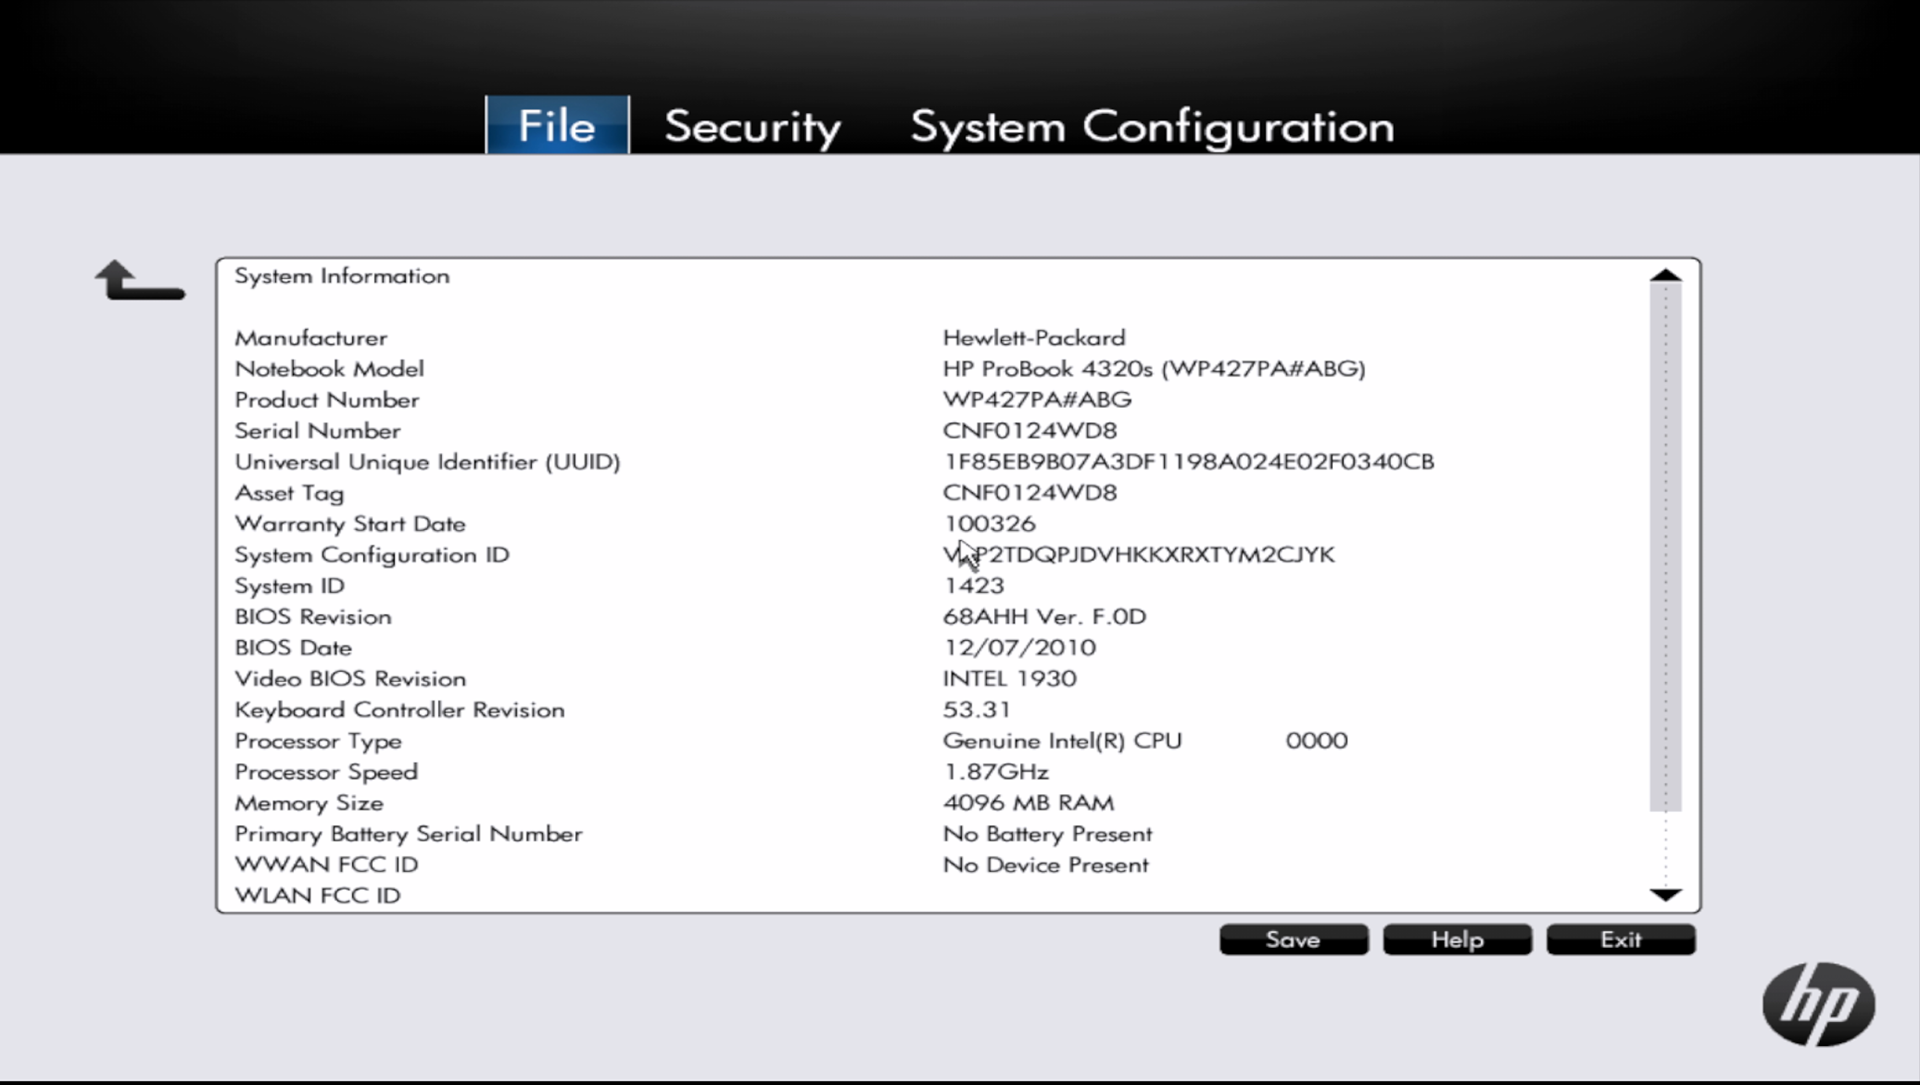Viewport: 1920px width, 1085px height.
Task: Click the Hewlett-Packard value
Action: [x=1034, y=338]
